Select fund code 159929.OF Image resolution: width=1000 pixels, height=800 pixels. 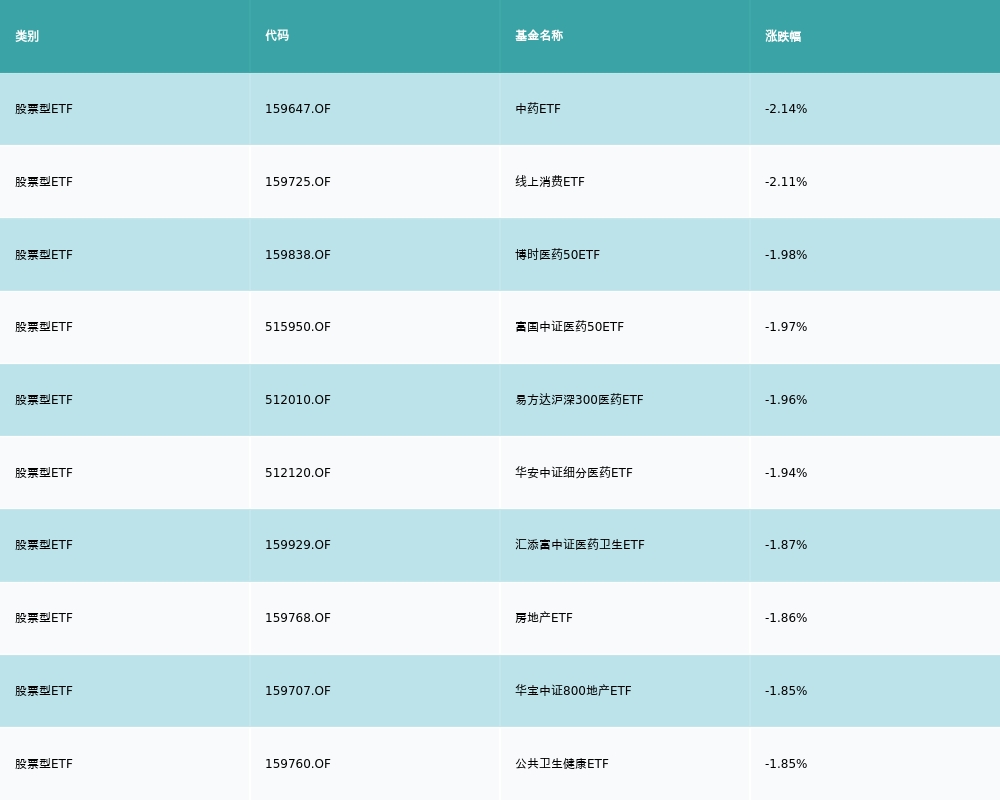(x=298, y=545)
